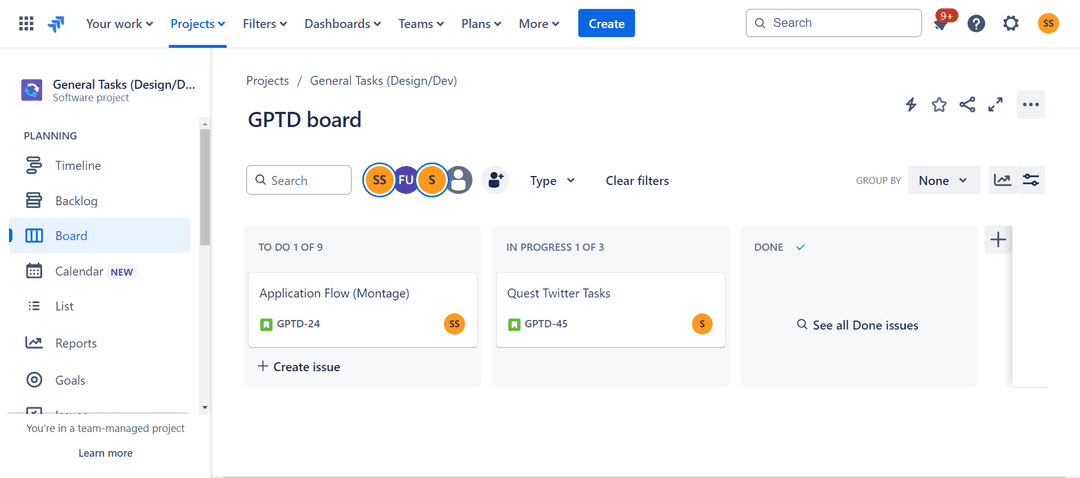Open the board insights chart icon
The width and height of the screenshot is (1080, 478).
pyautogui.click(x=1002, y=180)
